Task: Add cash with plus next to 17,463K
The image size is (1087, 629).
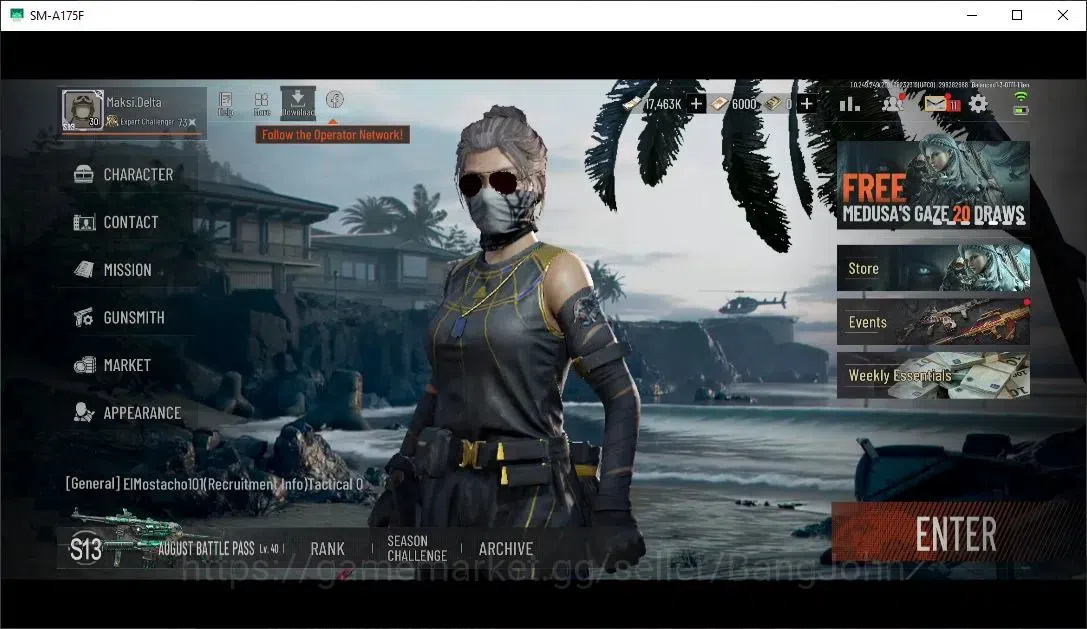Action: tap(696, 104)
